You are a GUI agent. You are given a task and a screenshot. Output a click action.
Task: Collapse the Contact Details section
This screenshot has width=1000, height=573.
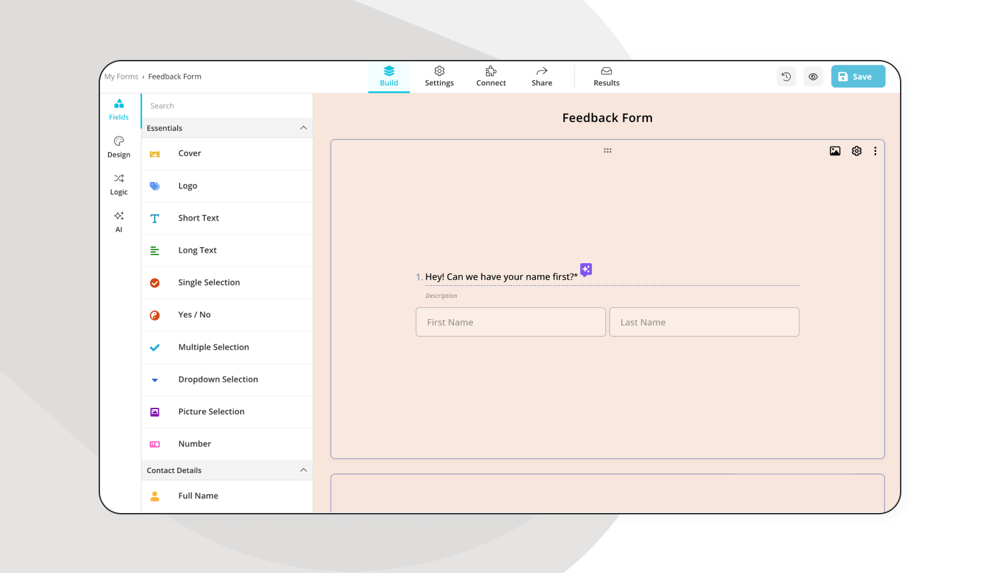point(303,470)
